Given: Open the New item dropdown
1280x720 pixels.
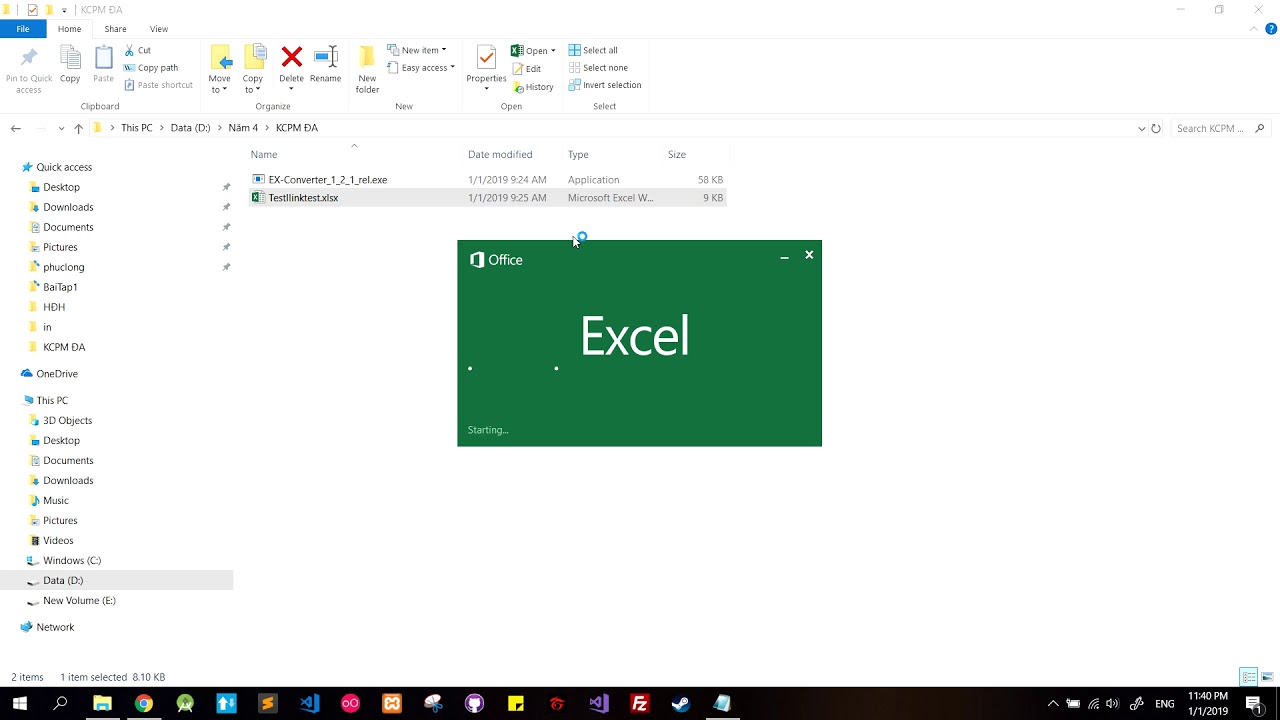Looking at the screenshot, I should [x=418, y=50].
